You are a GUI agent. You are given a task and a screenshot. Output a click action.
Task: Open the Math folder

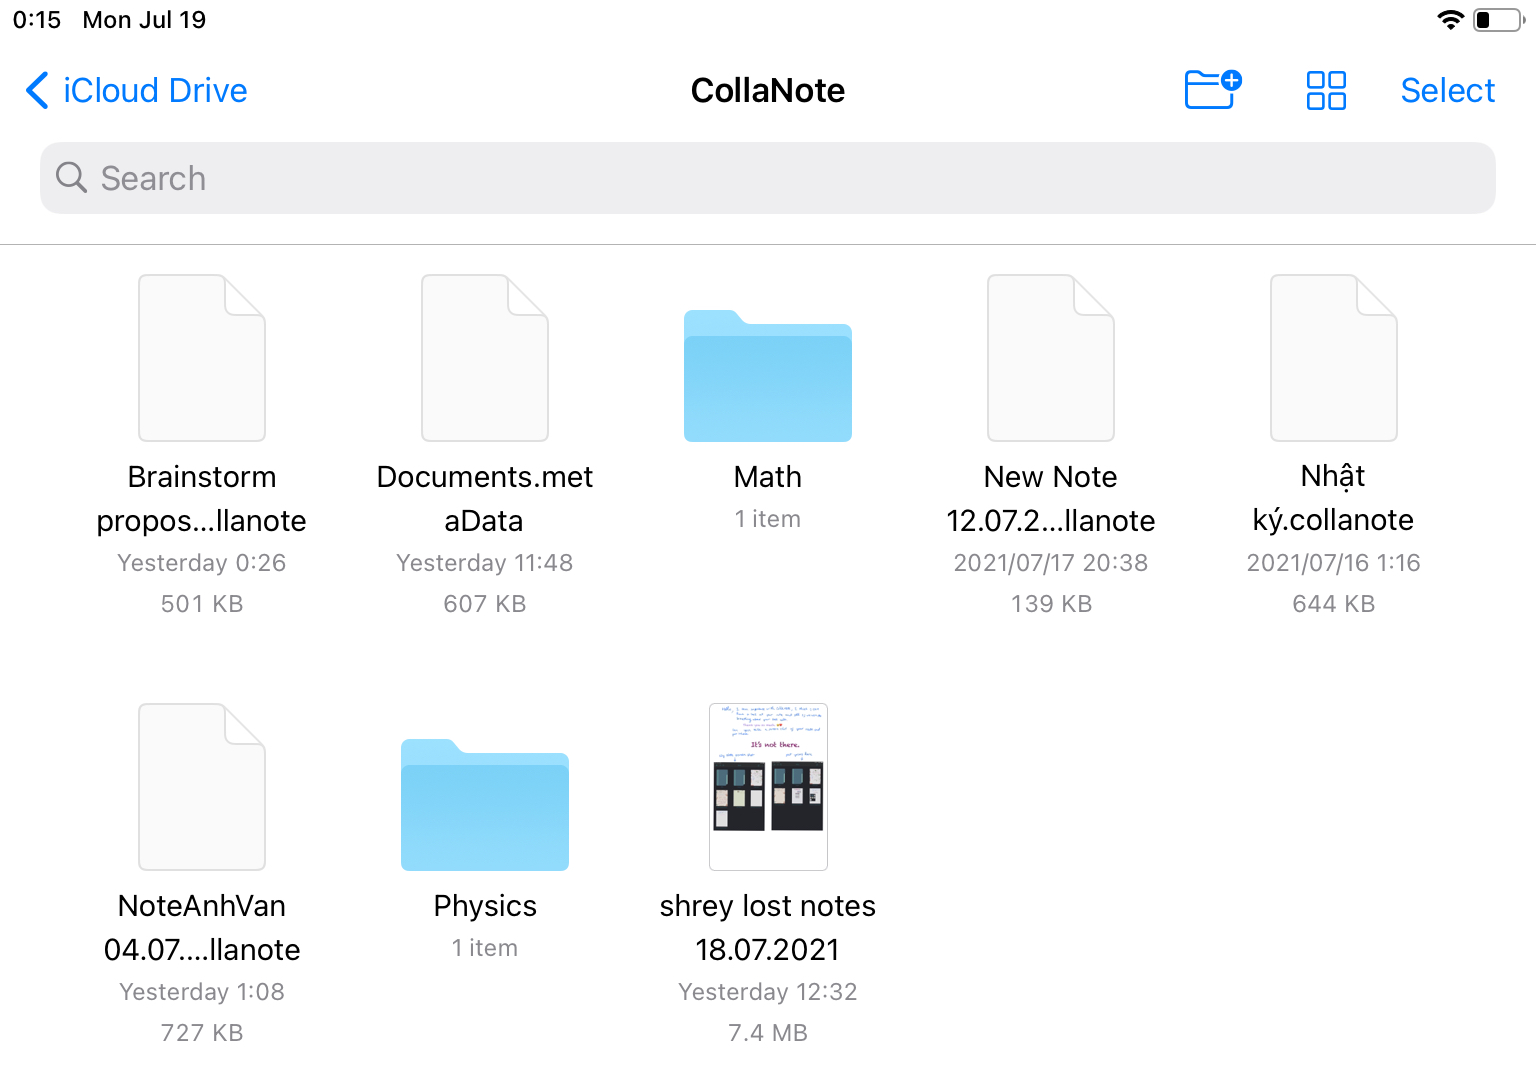pyautogui.click(x=768, y=376)
